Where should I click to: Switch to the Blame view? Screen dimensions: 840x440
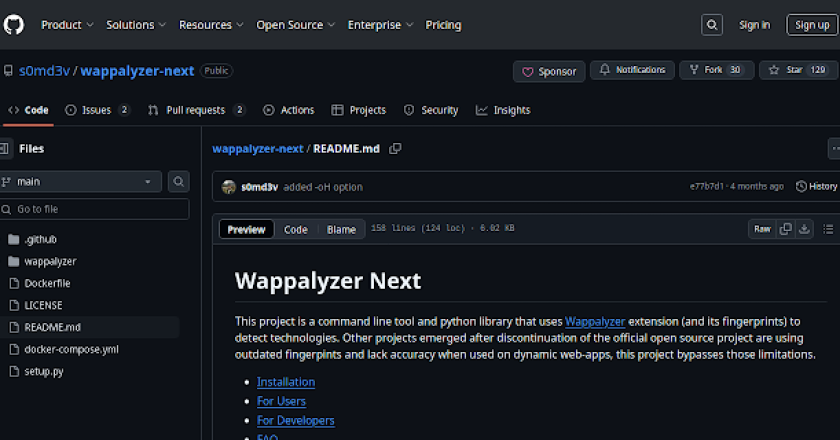341,230
